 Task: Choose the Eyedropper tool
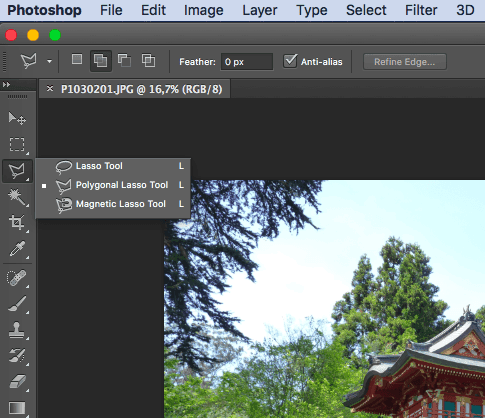[x=17, y=248]
